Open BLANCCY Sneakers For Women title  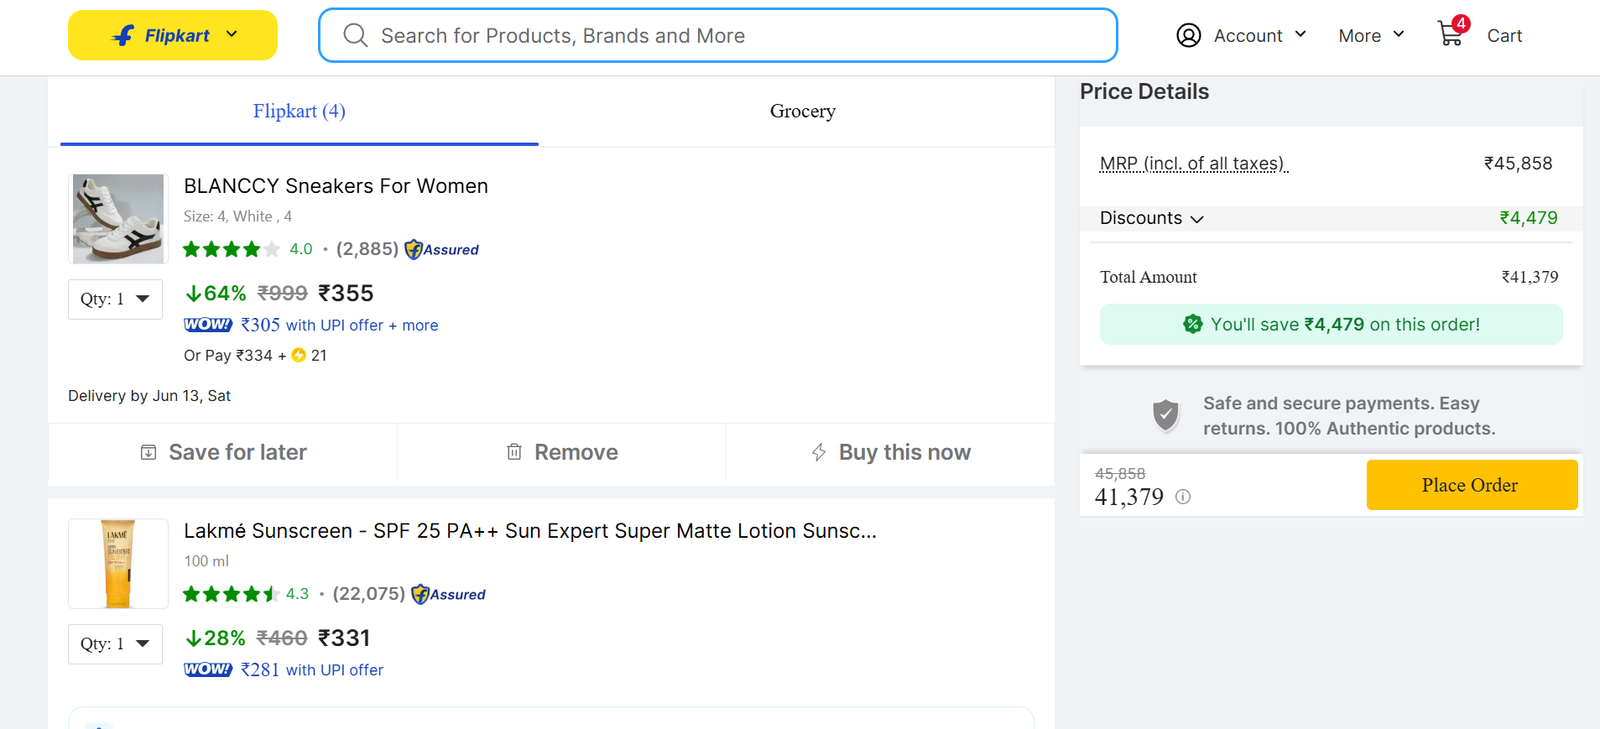[x=336, y=186]
